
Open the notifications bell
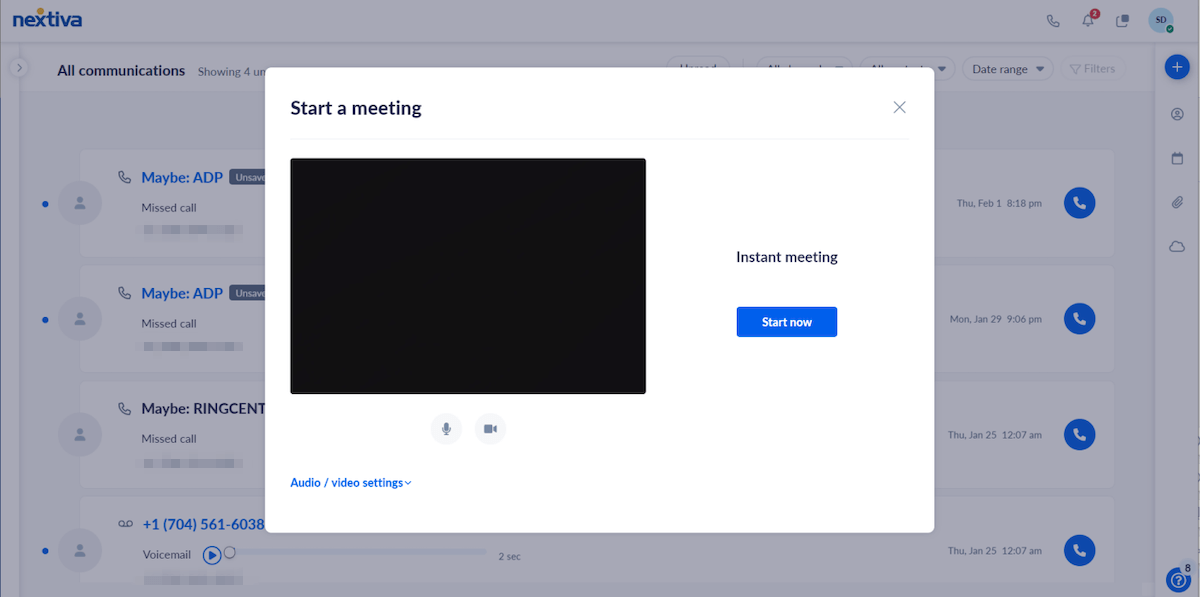click(x=1088, y=21)
